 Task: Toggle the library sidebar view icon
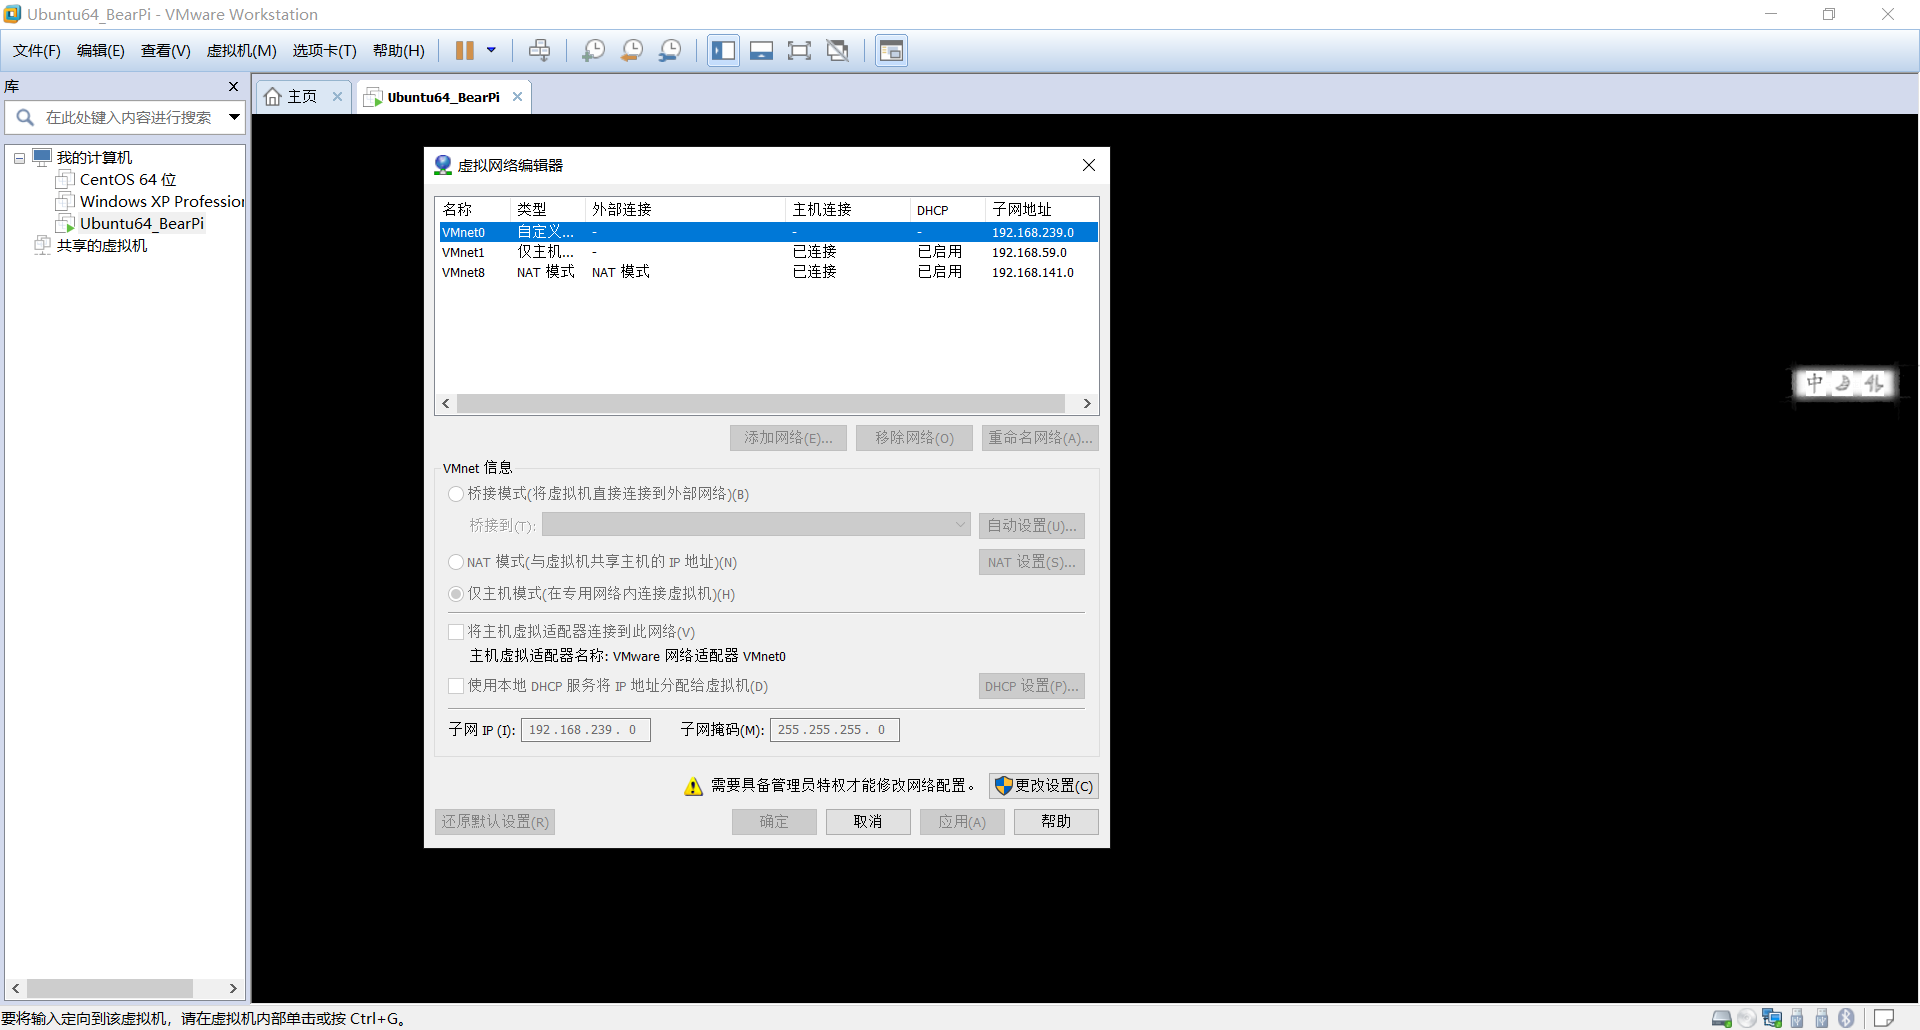[724, 51]
